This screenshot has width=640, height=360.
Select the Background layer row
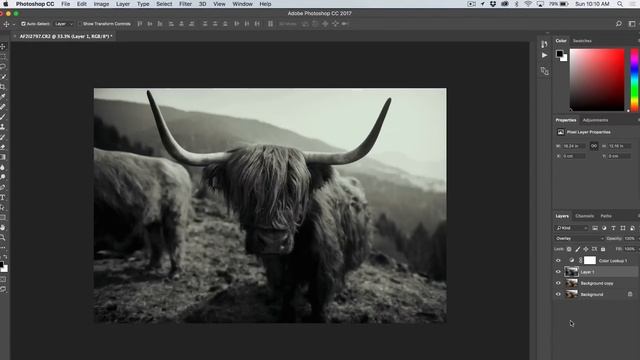point(596,294)
